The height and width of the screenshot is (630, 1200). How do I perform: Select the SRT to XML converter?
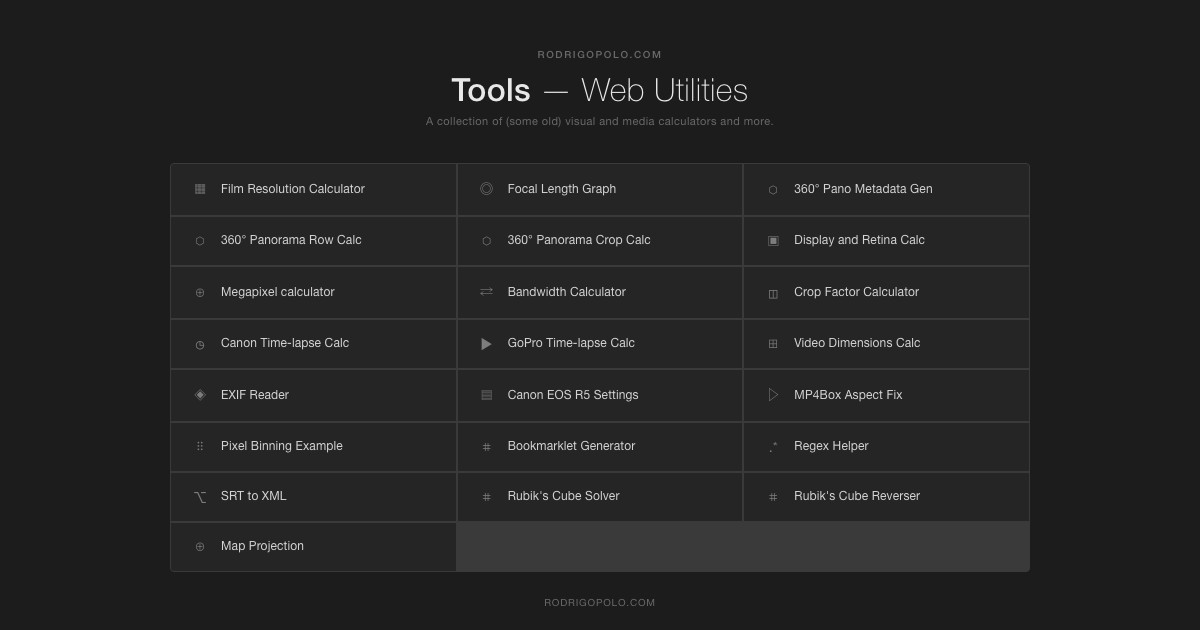314,497
